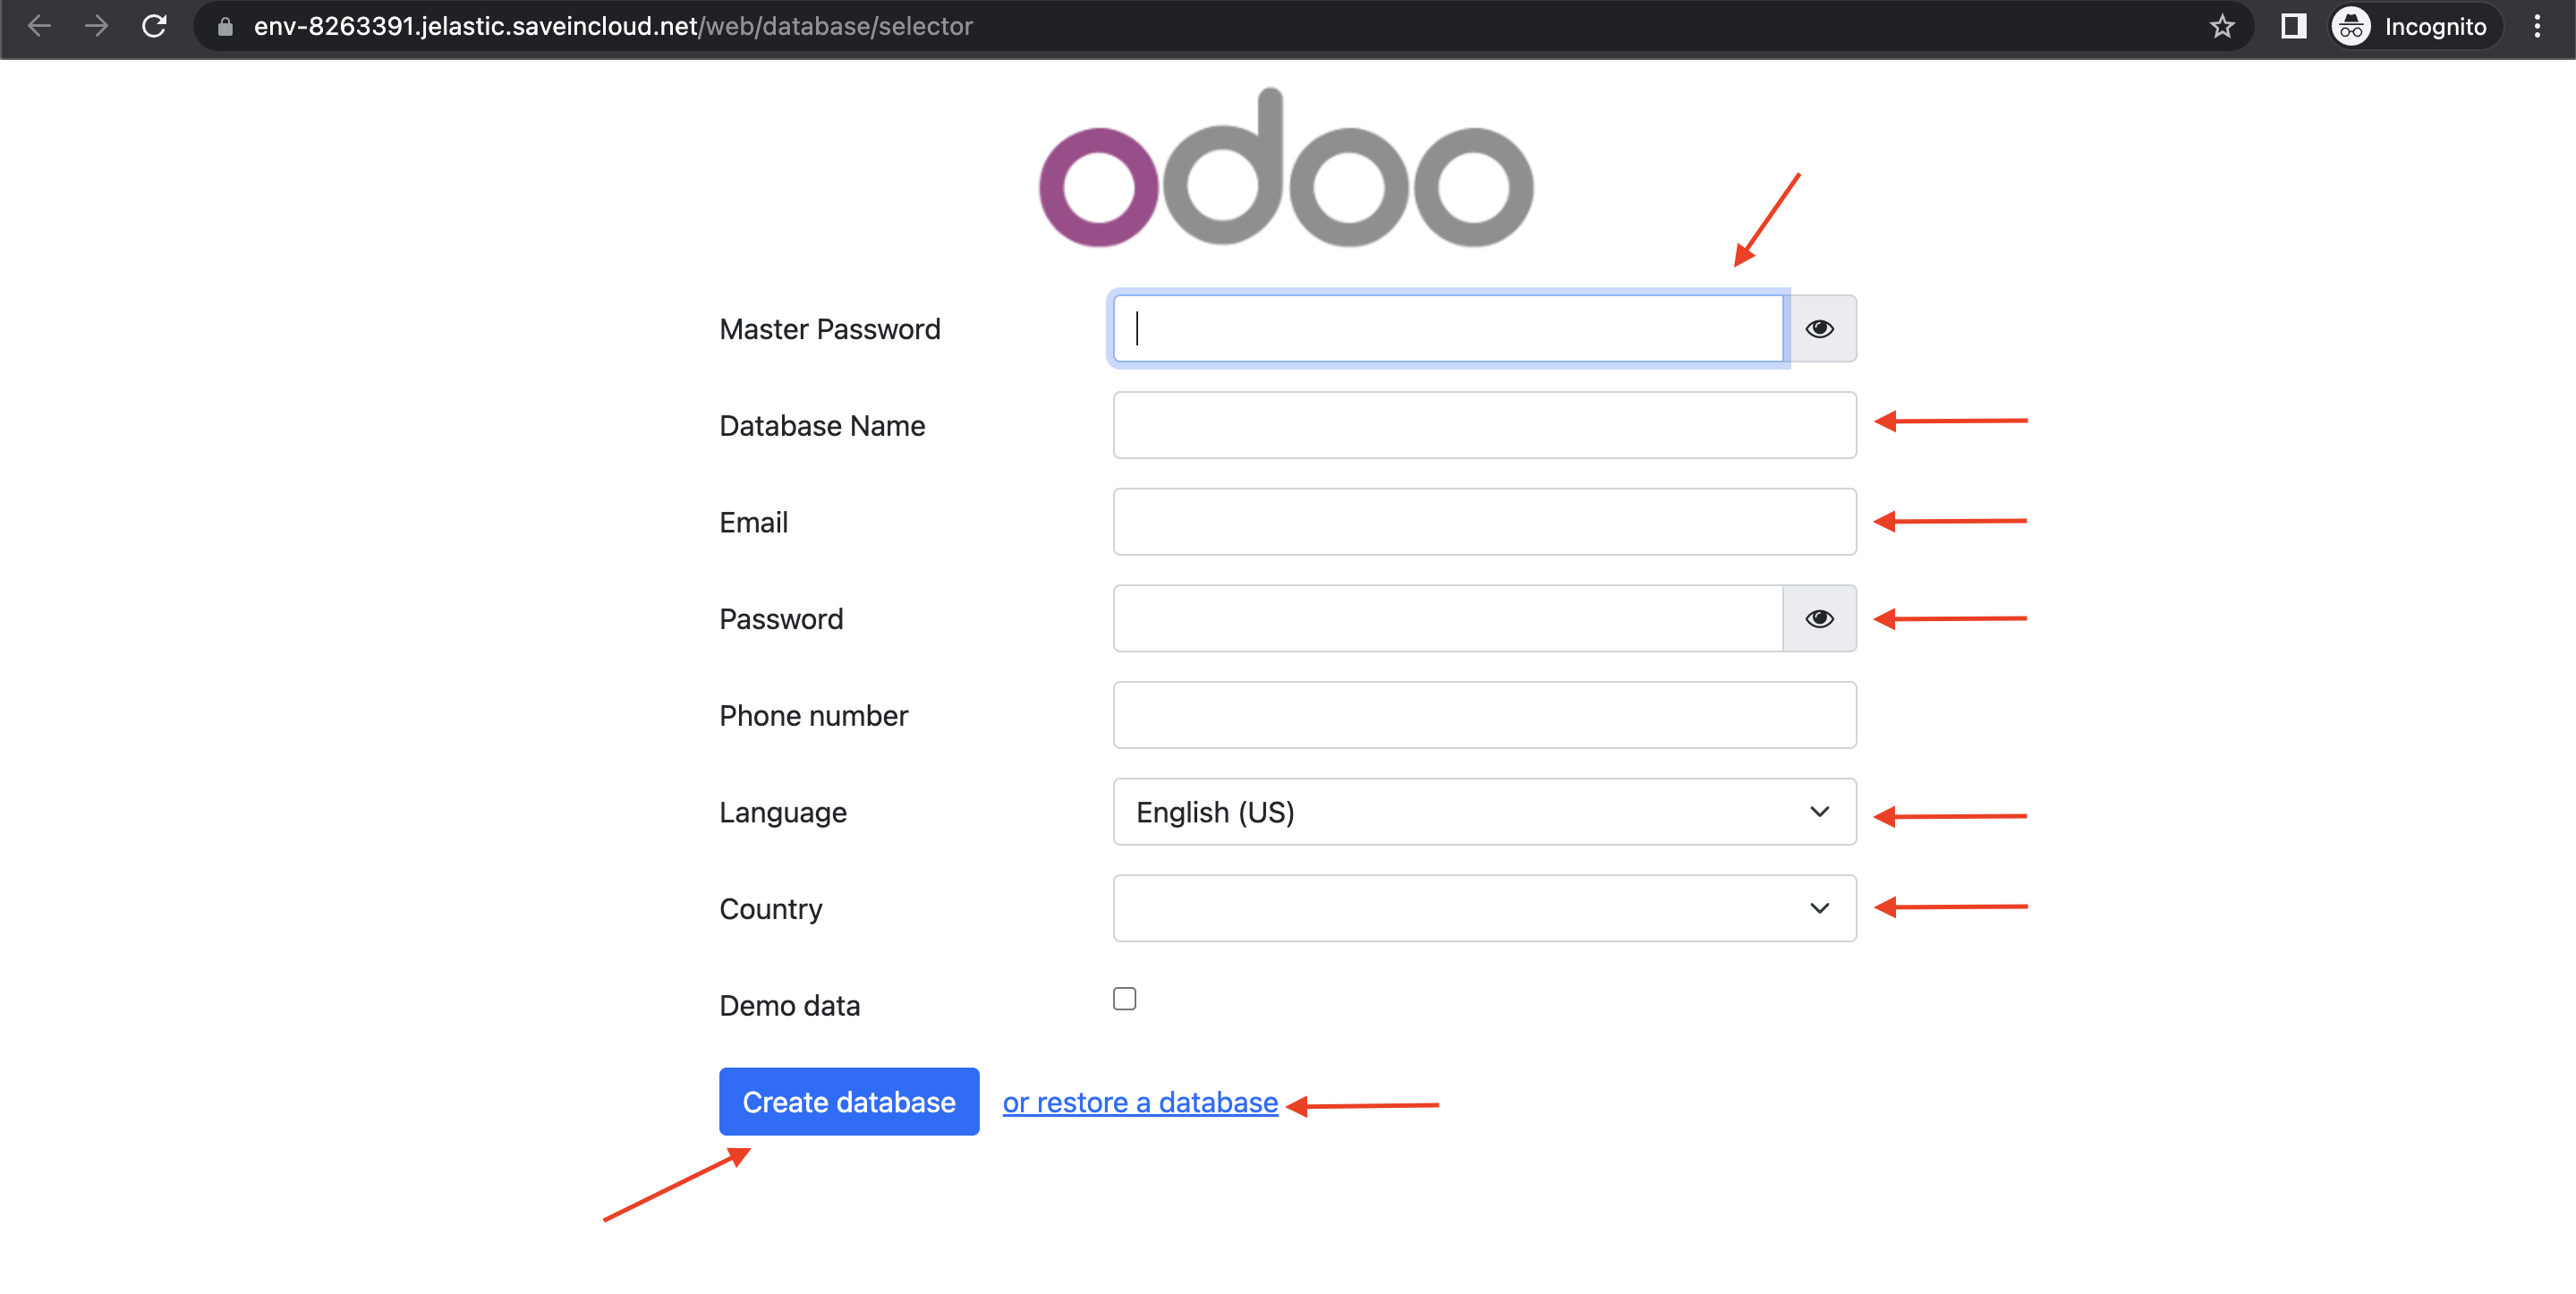This screenshot has height=1294, width=2576.
Task: Expand the Country dropdown
Action: 1484,908
